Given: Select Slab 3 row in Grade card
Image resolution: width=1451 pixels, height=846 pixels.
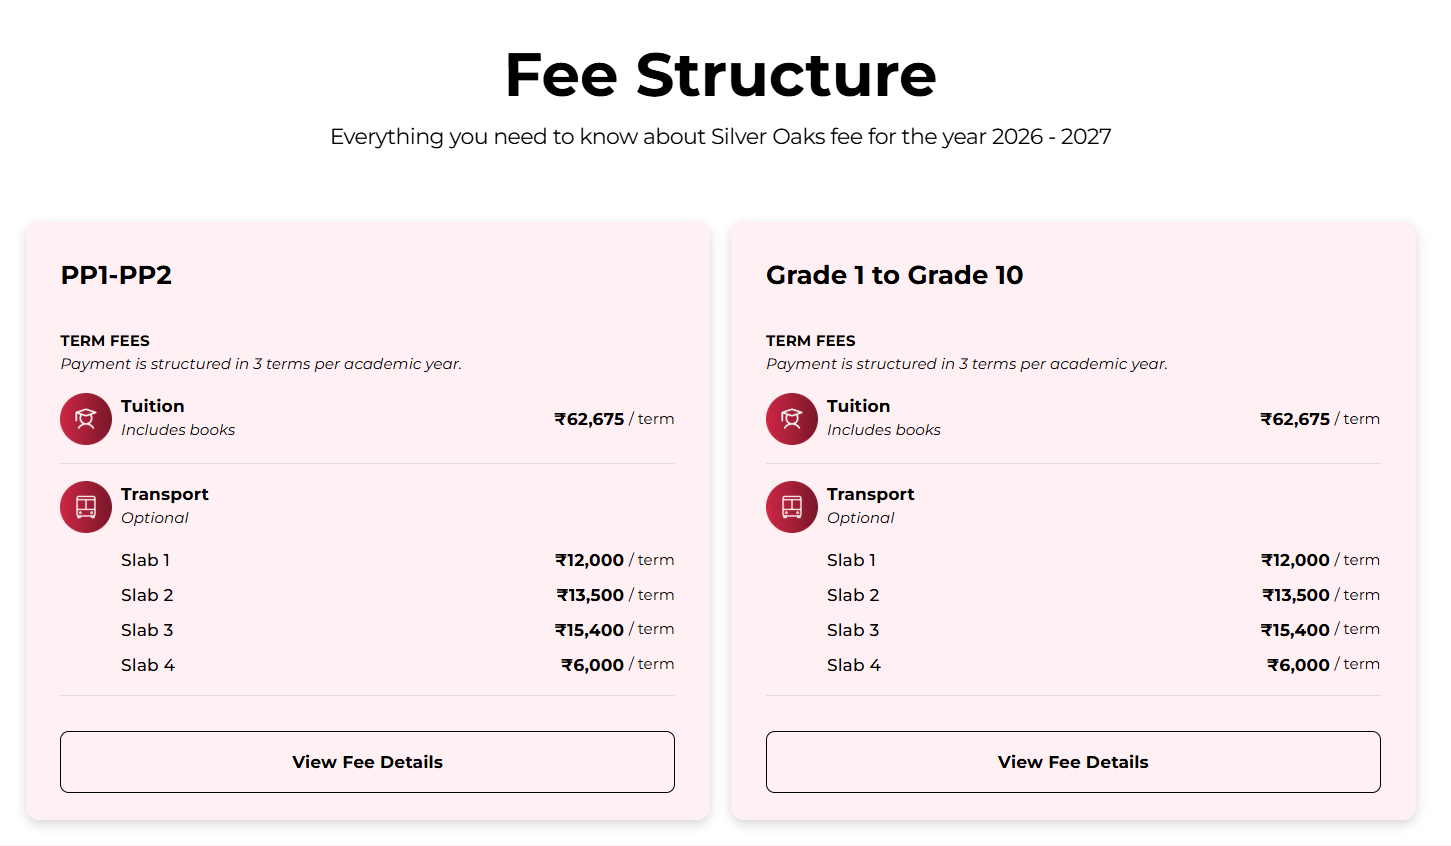Looking at the screenshot, I should 853,629.
